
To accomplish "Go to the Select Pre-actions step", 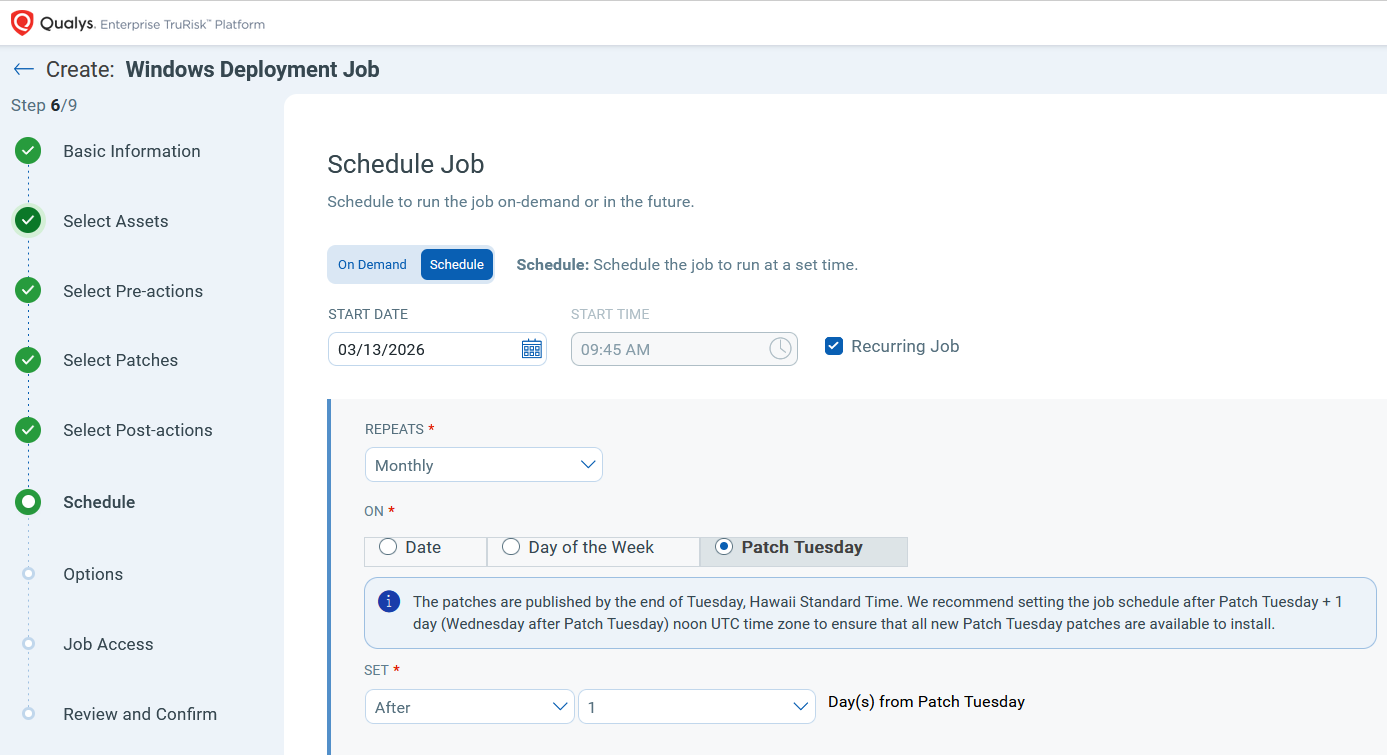I will tap(132, 291).
